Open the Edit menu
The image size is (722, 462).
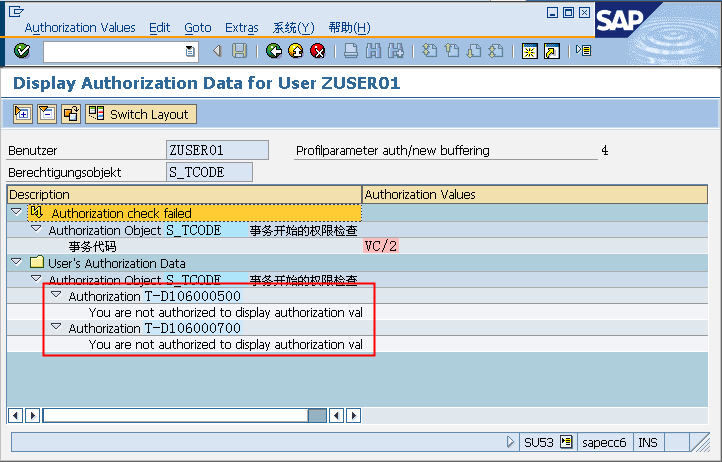click(x=159, y=28)
